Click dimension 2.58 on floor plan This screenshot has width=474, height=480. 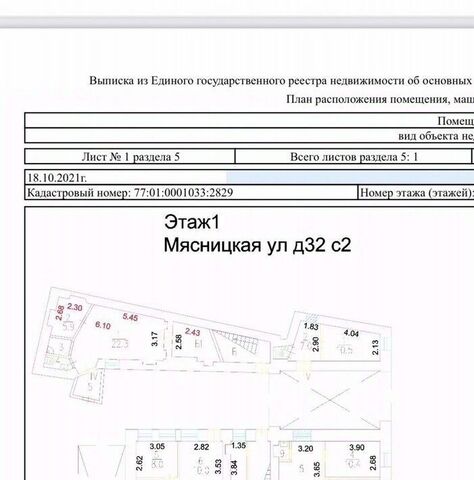coord(179,342)
